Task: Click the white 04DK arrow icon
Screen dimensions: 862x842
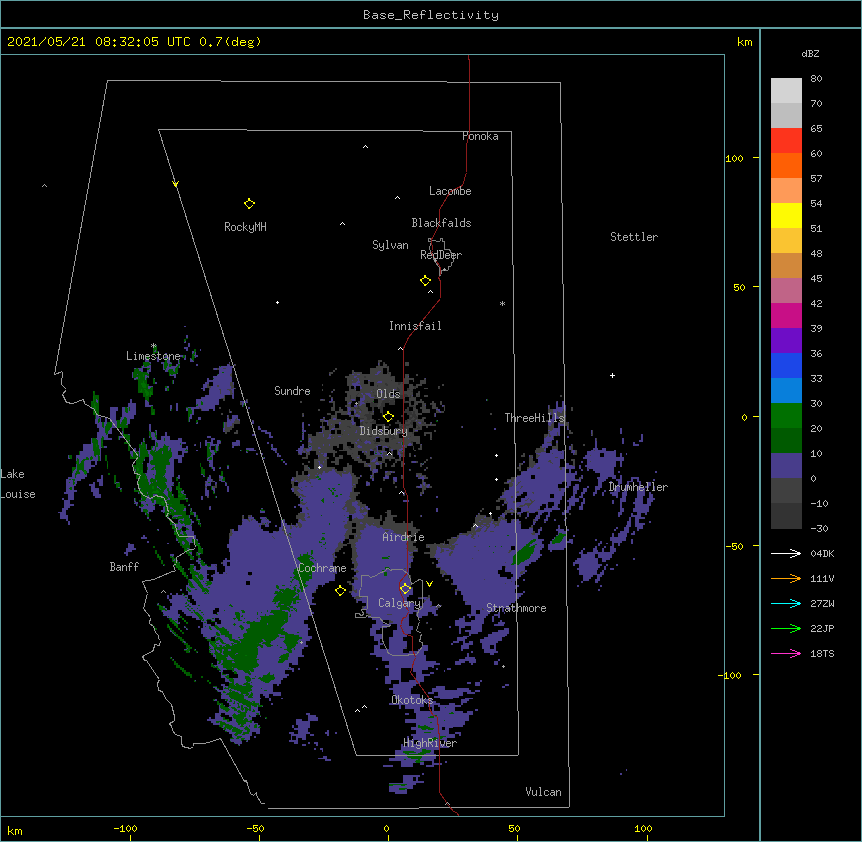Action: point(786,553)
